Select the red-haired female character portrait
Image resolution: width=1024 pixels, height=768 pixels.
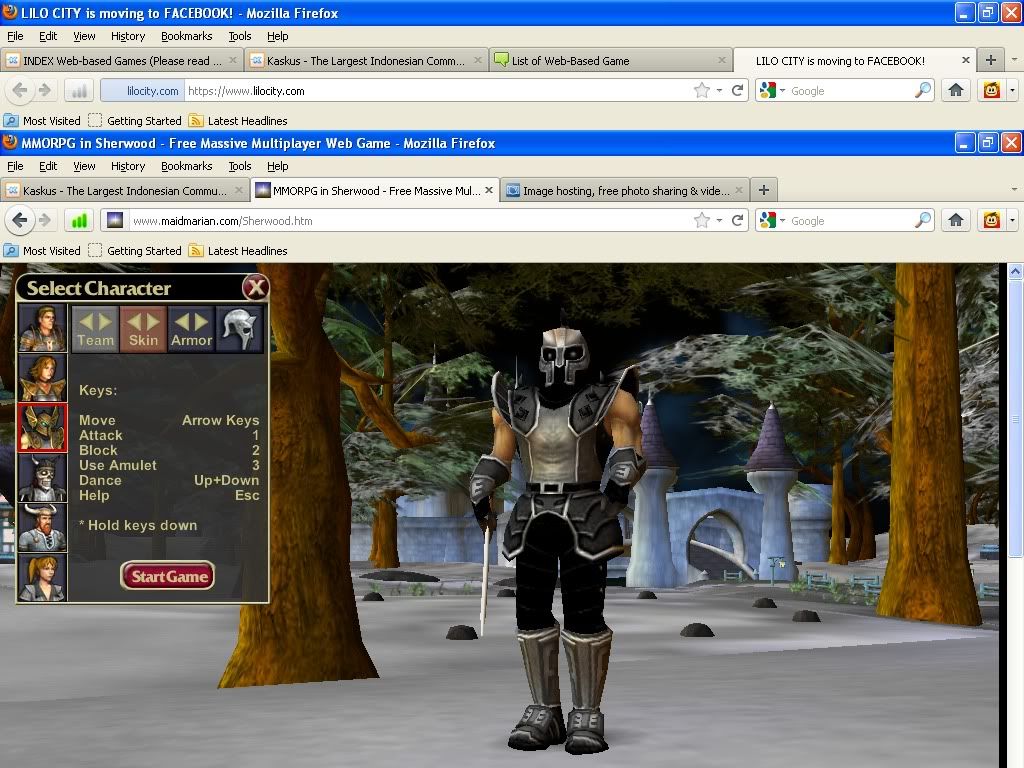pos(42,378)
